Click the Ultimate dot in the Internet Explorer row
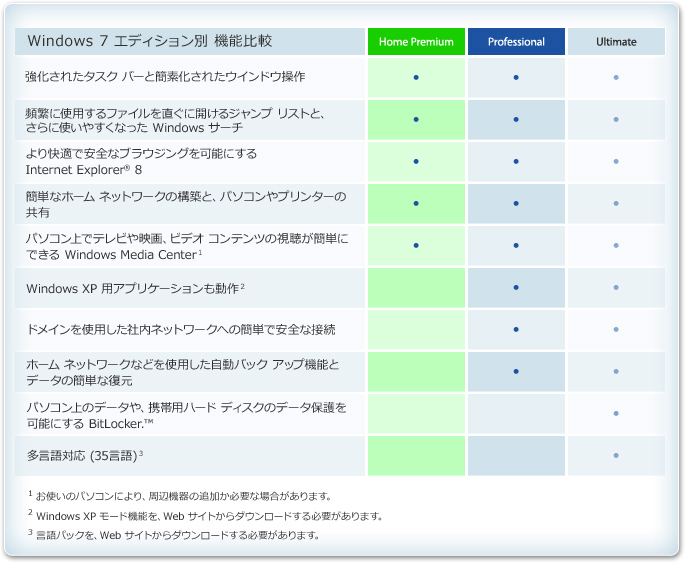This screenshot has height=563, width=685. click(x=616, y=161)
